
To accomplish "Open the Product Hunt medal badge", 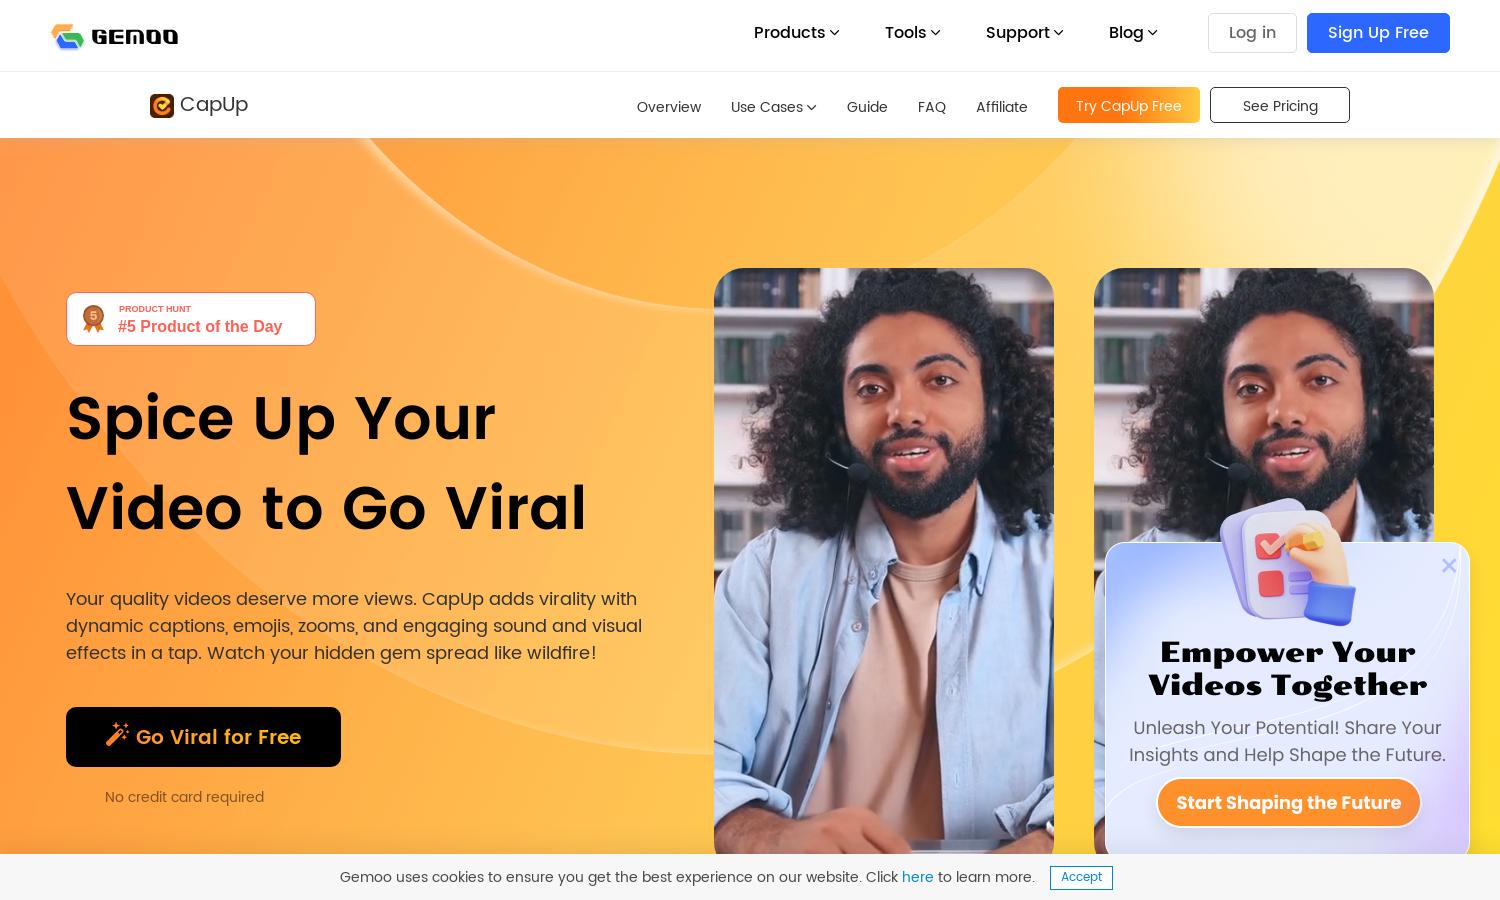I will (x=93, y=319).
